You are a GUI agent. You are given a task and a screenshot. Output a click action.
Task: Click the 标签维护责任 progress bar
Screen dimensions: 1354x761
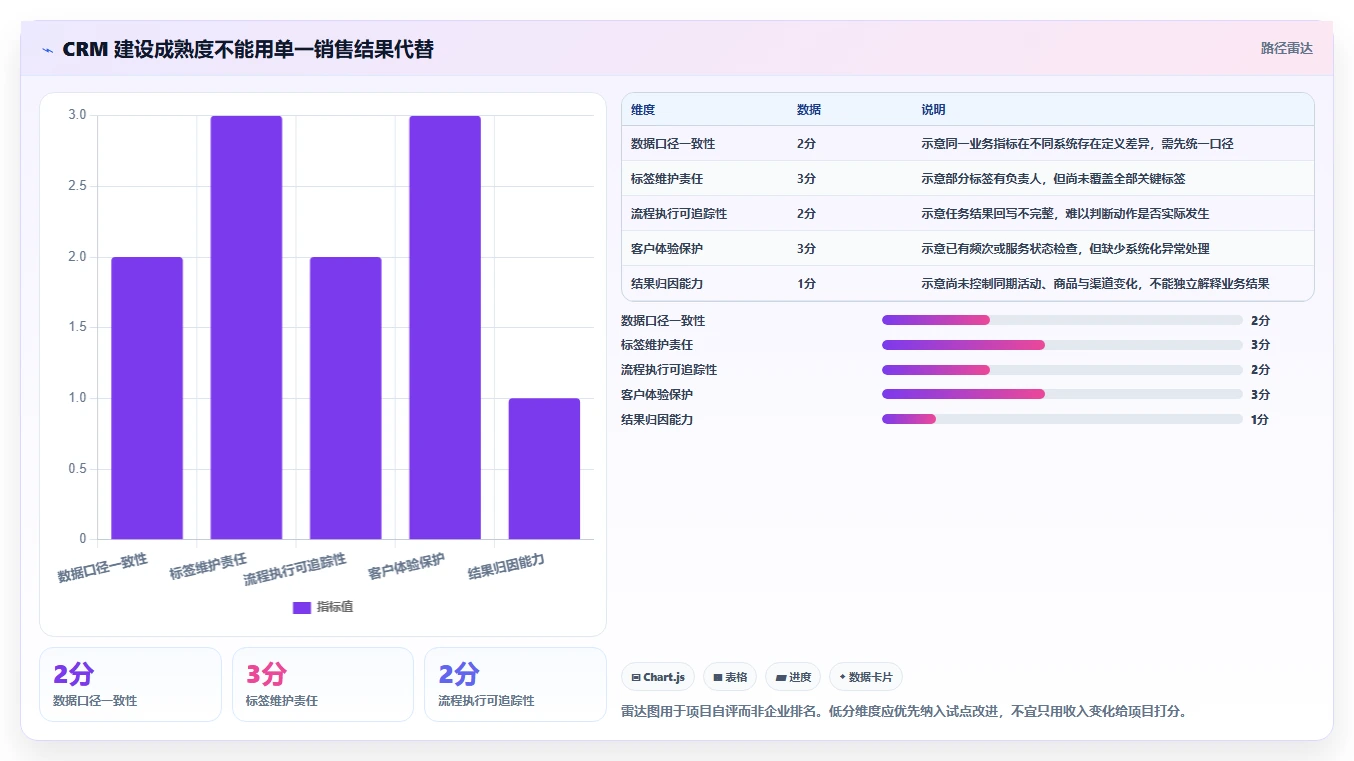[x=1062, y=345]
